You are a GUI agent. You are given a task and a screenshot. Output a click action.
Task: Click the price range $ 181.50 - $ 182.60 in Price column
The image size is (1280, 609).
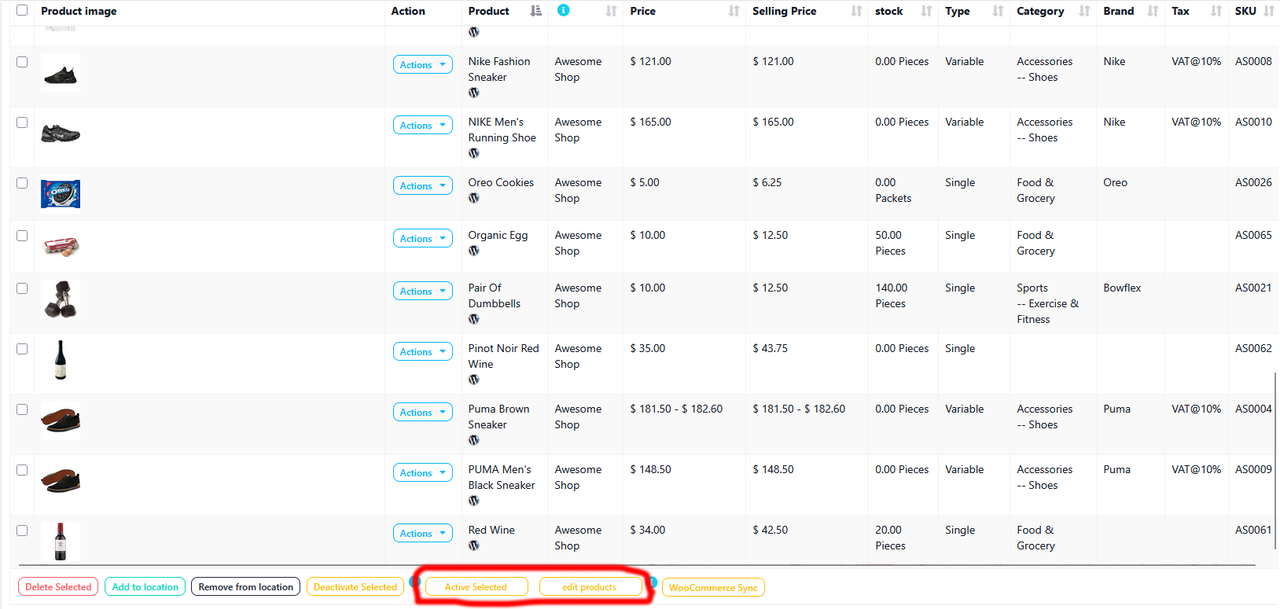coord(676,409)
